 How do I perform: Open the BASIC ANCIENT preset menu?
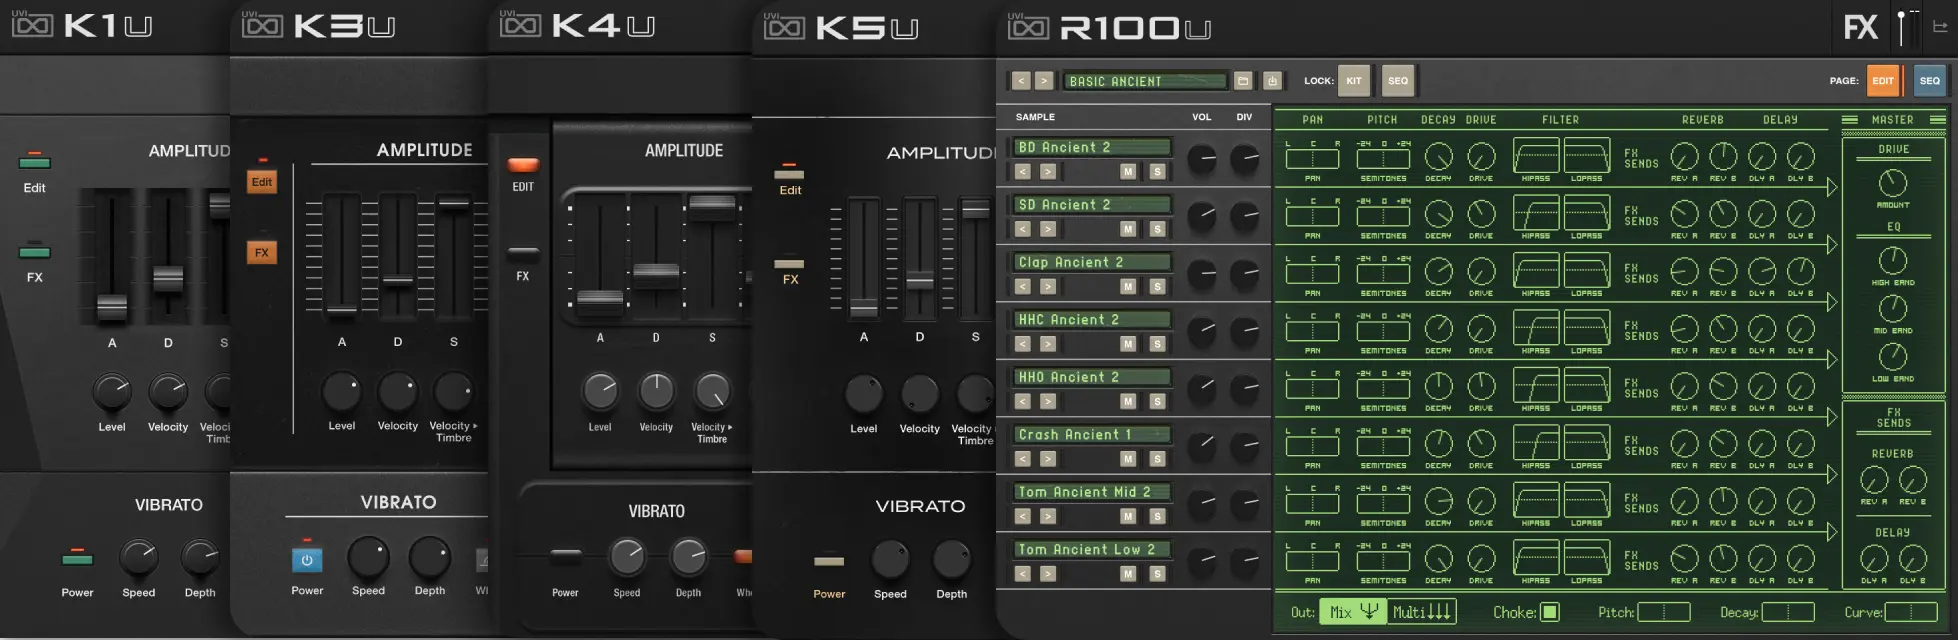click(x=1144, y=81)
